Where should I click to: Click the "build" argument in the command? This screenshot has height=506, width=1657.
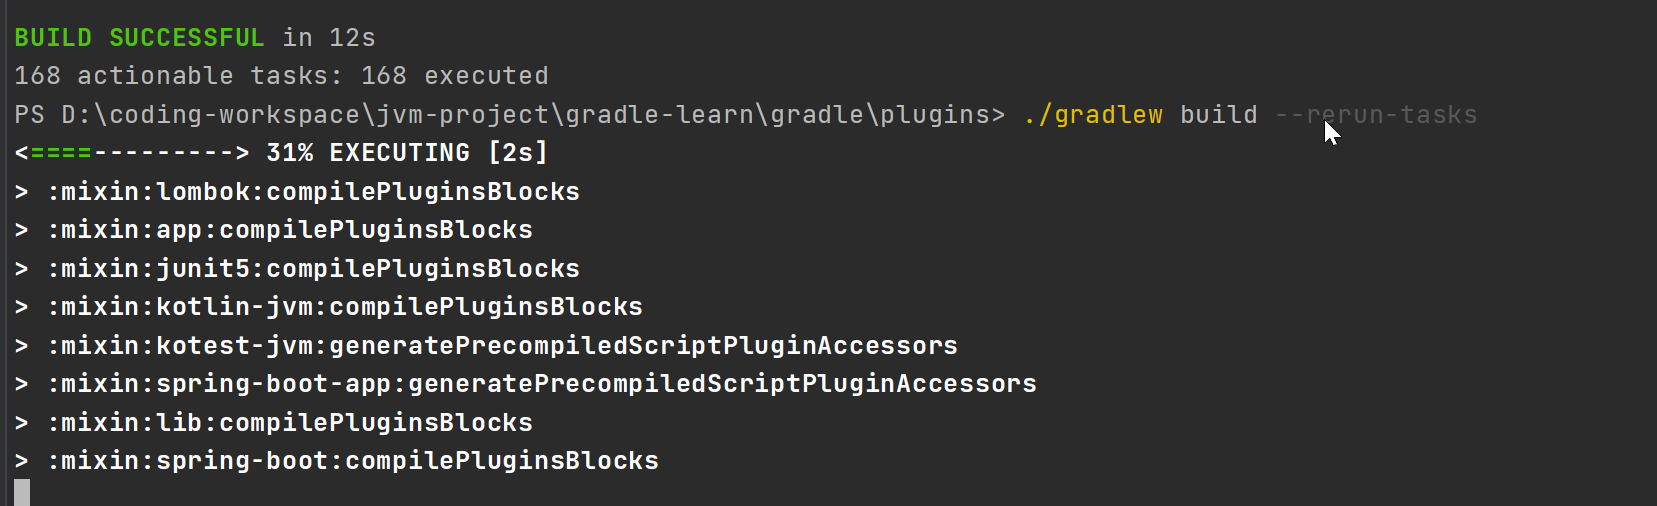1218,115
